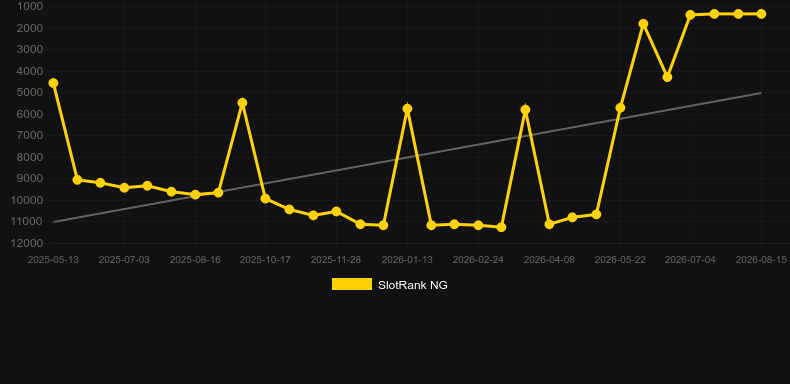Select the data point above 2025-11-28

click(336, 212)
